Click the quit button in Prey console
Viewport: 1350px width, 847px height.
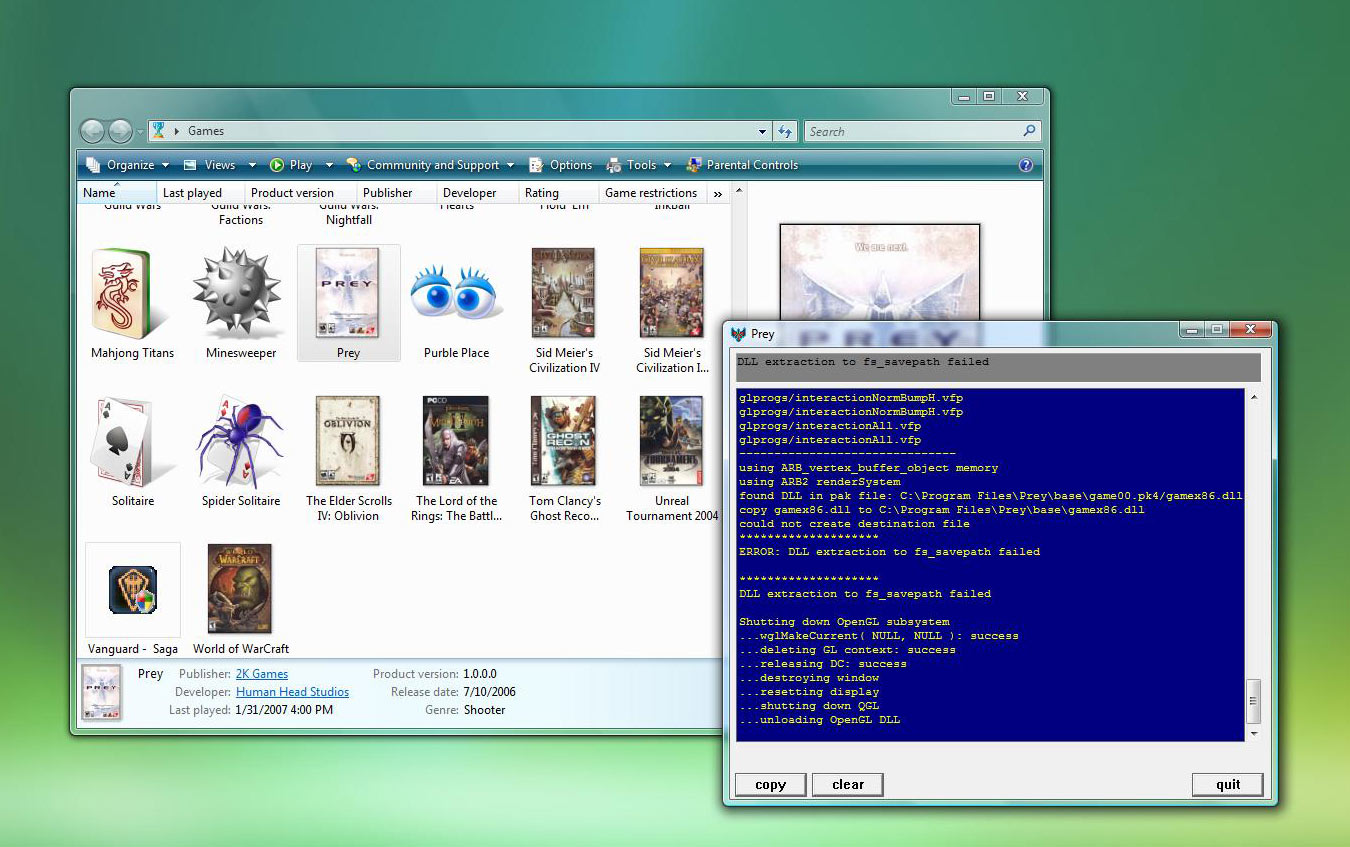pyautogui.click(x=1228, y=785)
